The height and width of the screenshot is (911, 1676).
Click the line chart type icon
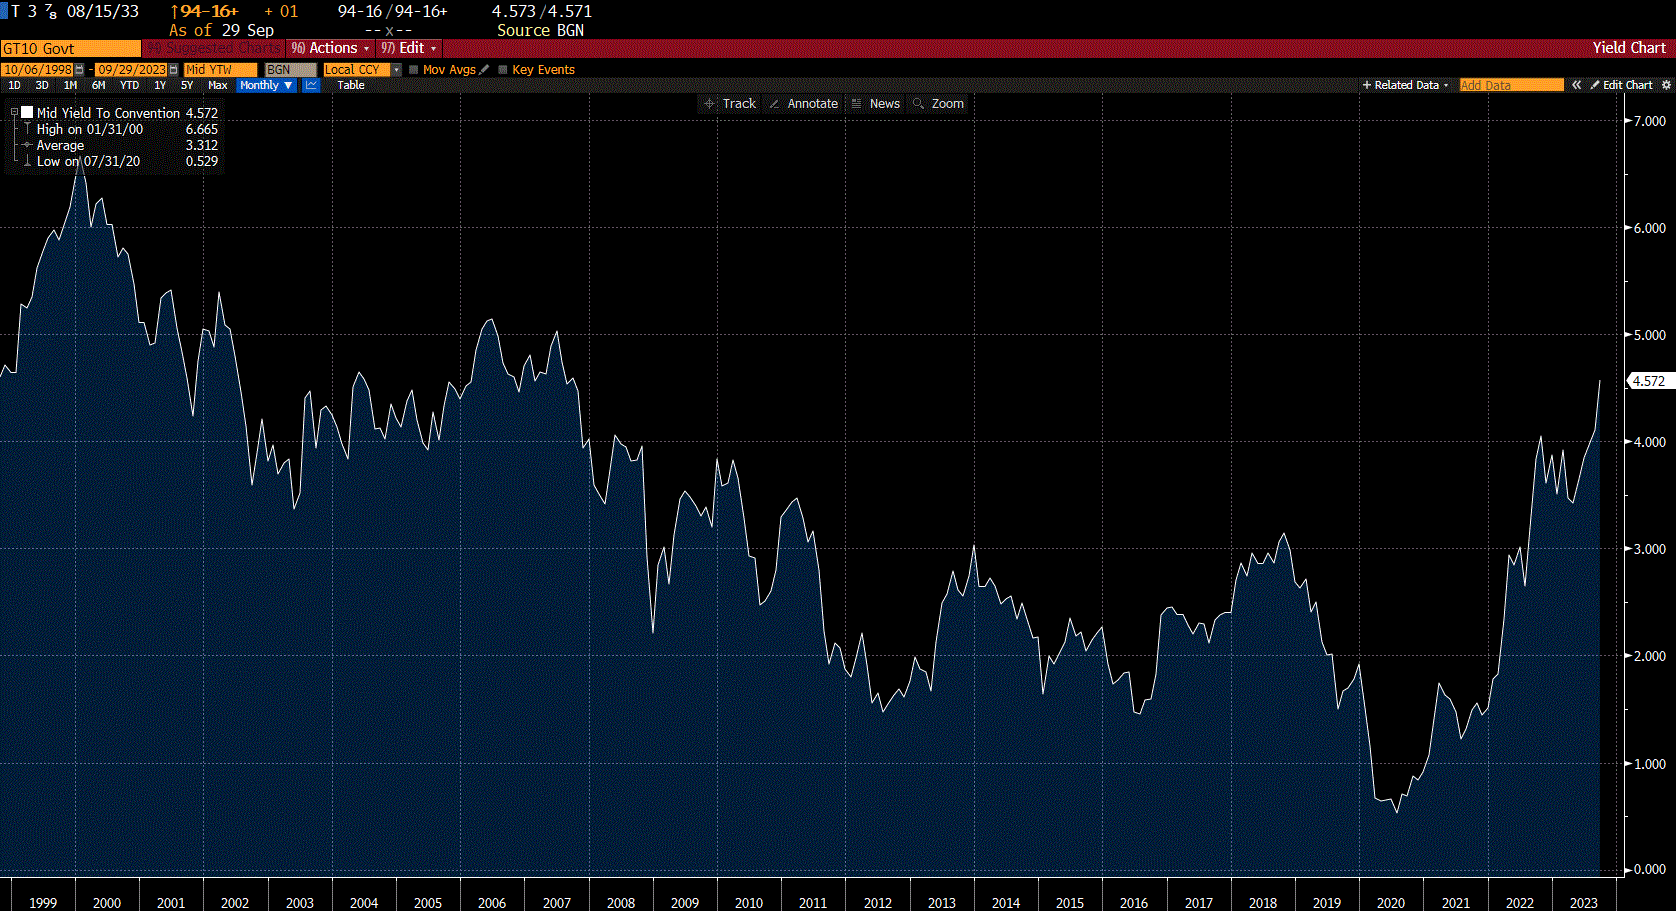point(311,85)
